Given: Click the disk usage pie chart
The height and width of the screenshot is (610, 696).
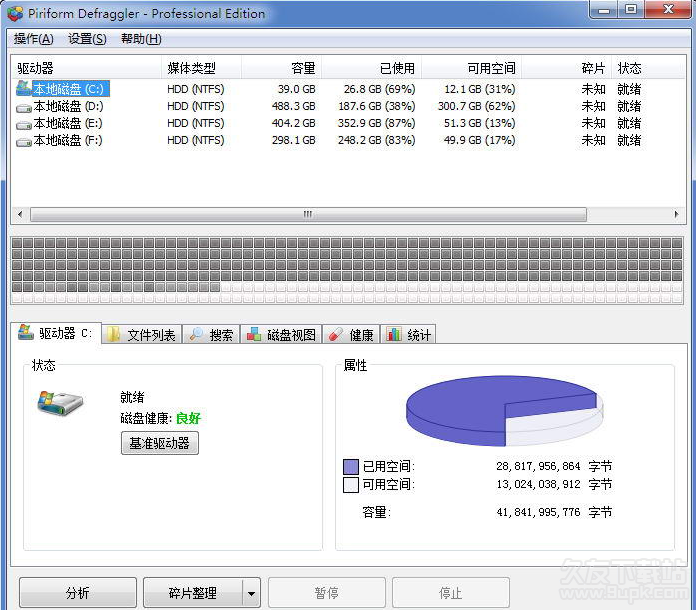Looking at the screenshot, I should click(505, 411).
